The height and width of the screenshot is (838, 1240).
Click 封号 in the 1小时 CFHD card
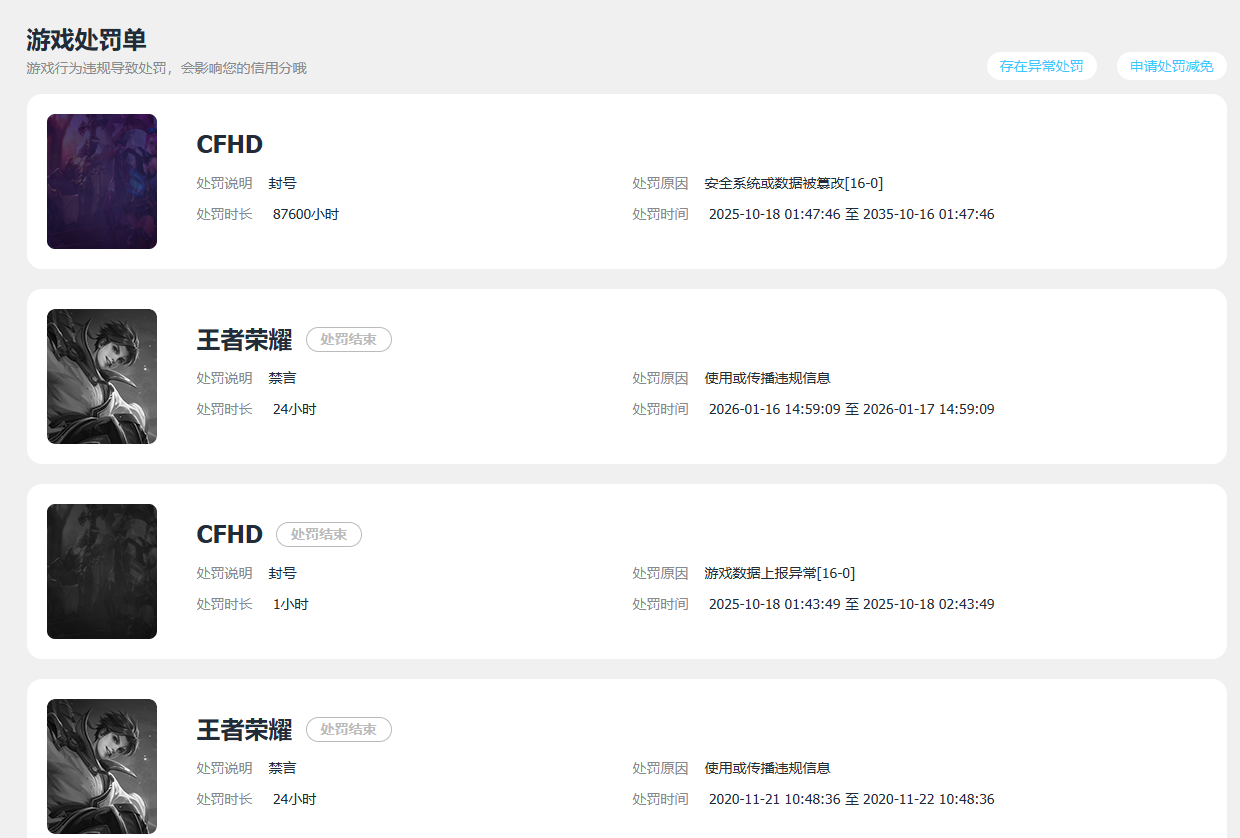point(282,573)
